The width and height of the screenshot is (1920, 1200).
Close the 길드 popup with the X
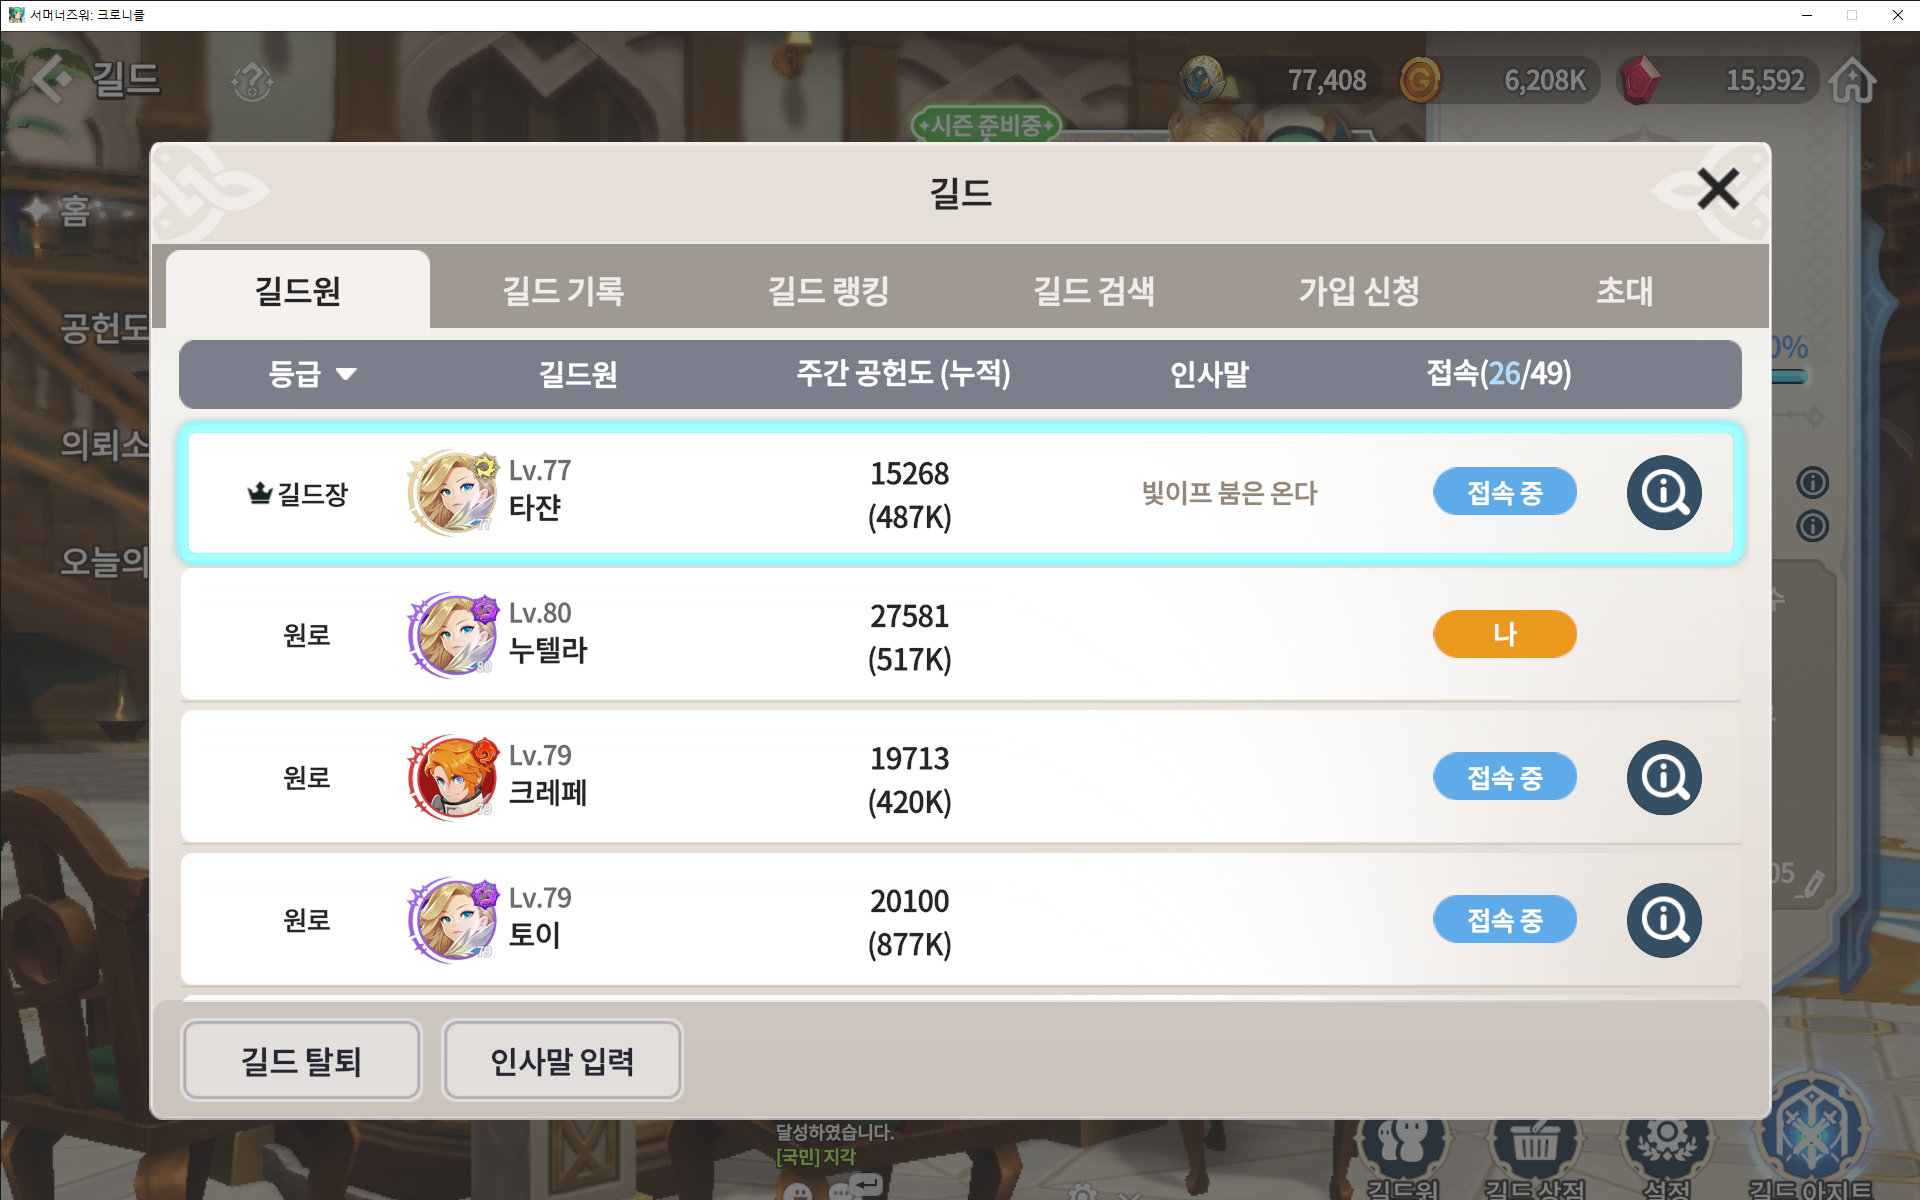pyautogui.click(x=1718, y=188)
